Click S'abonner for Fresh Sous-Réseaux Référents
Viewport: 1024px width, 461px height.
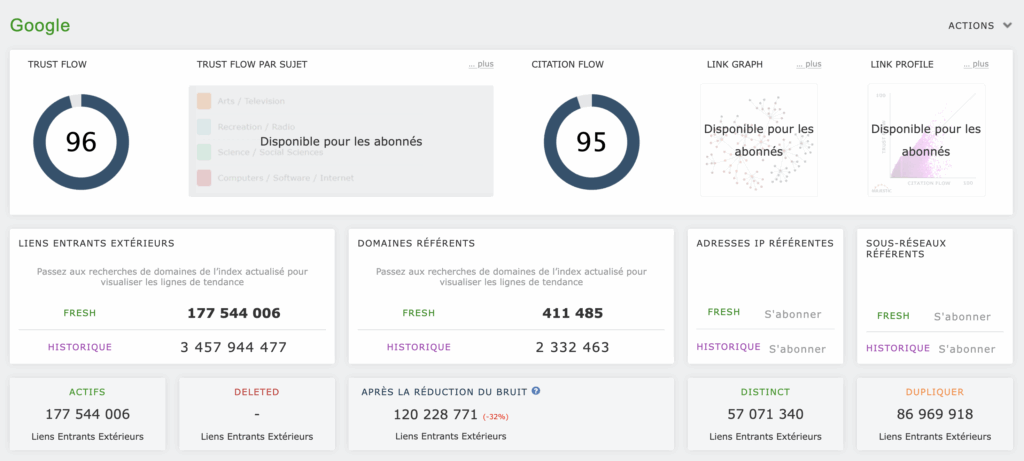[962, 316]
